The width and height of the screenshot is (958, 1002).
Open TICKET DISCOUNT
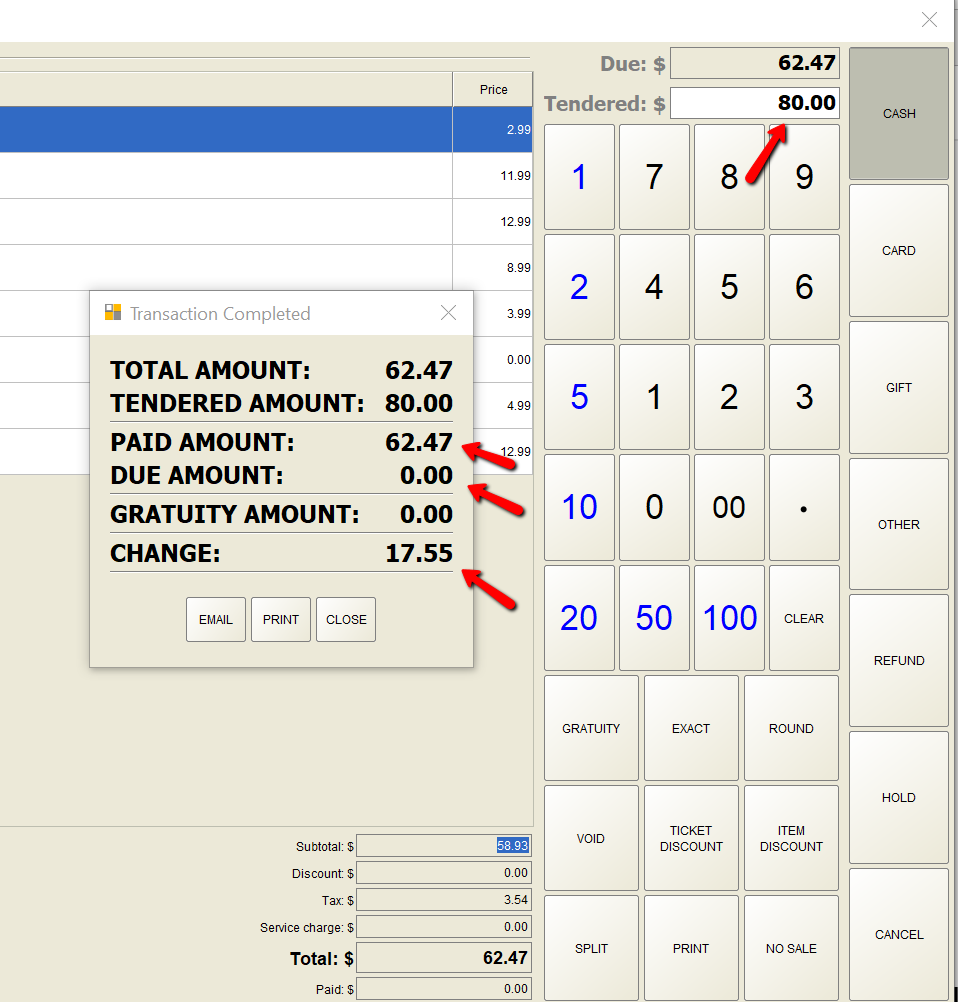tap(691, 838)
